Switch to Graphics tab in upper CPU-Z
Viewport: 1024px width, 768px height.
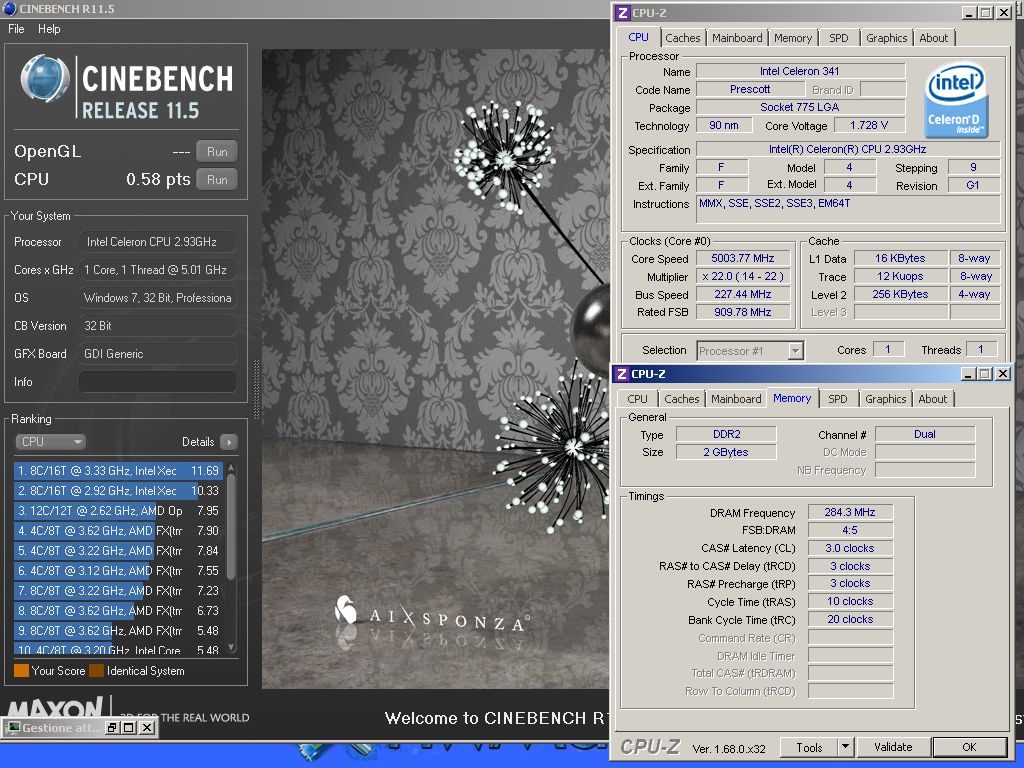point(886,38)
